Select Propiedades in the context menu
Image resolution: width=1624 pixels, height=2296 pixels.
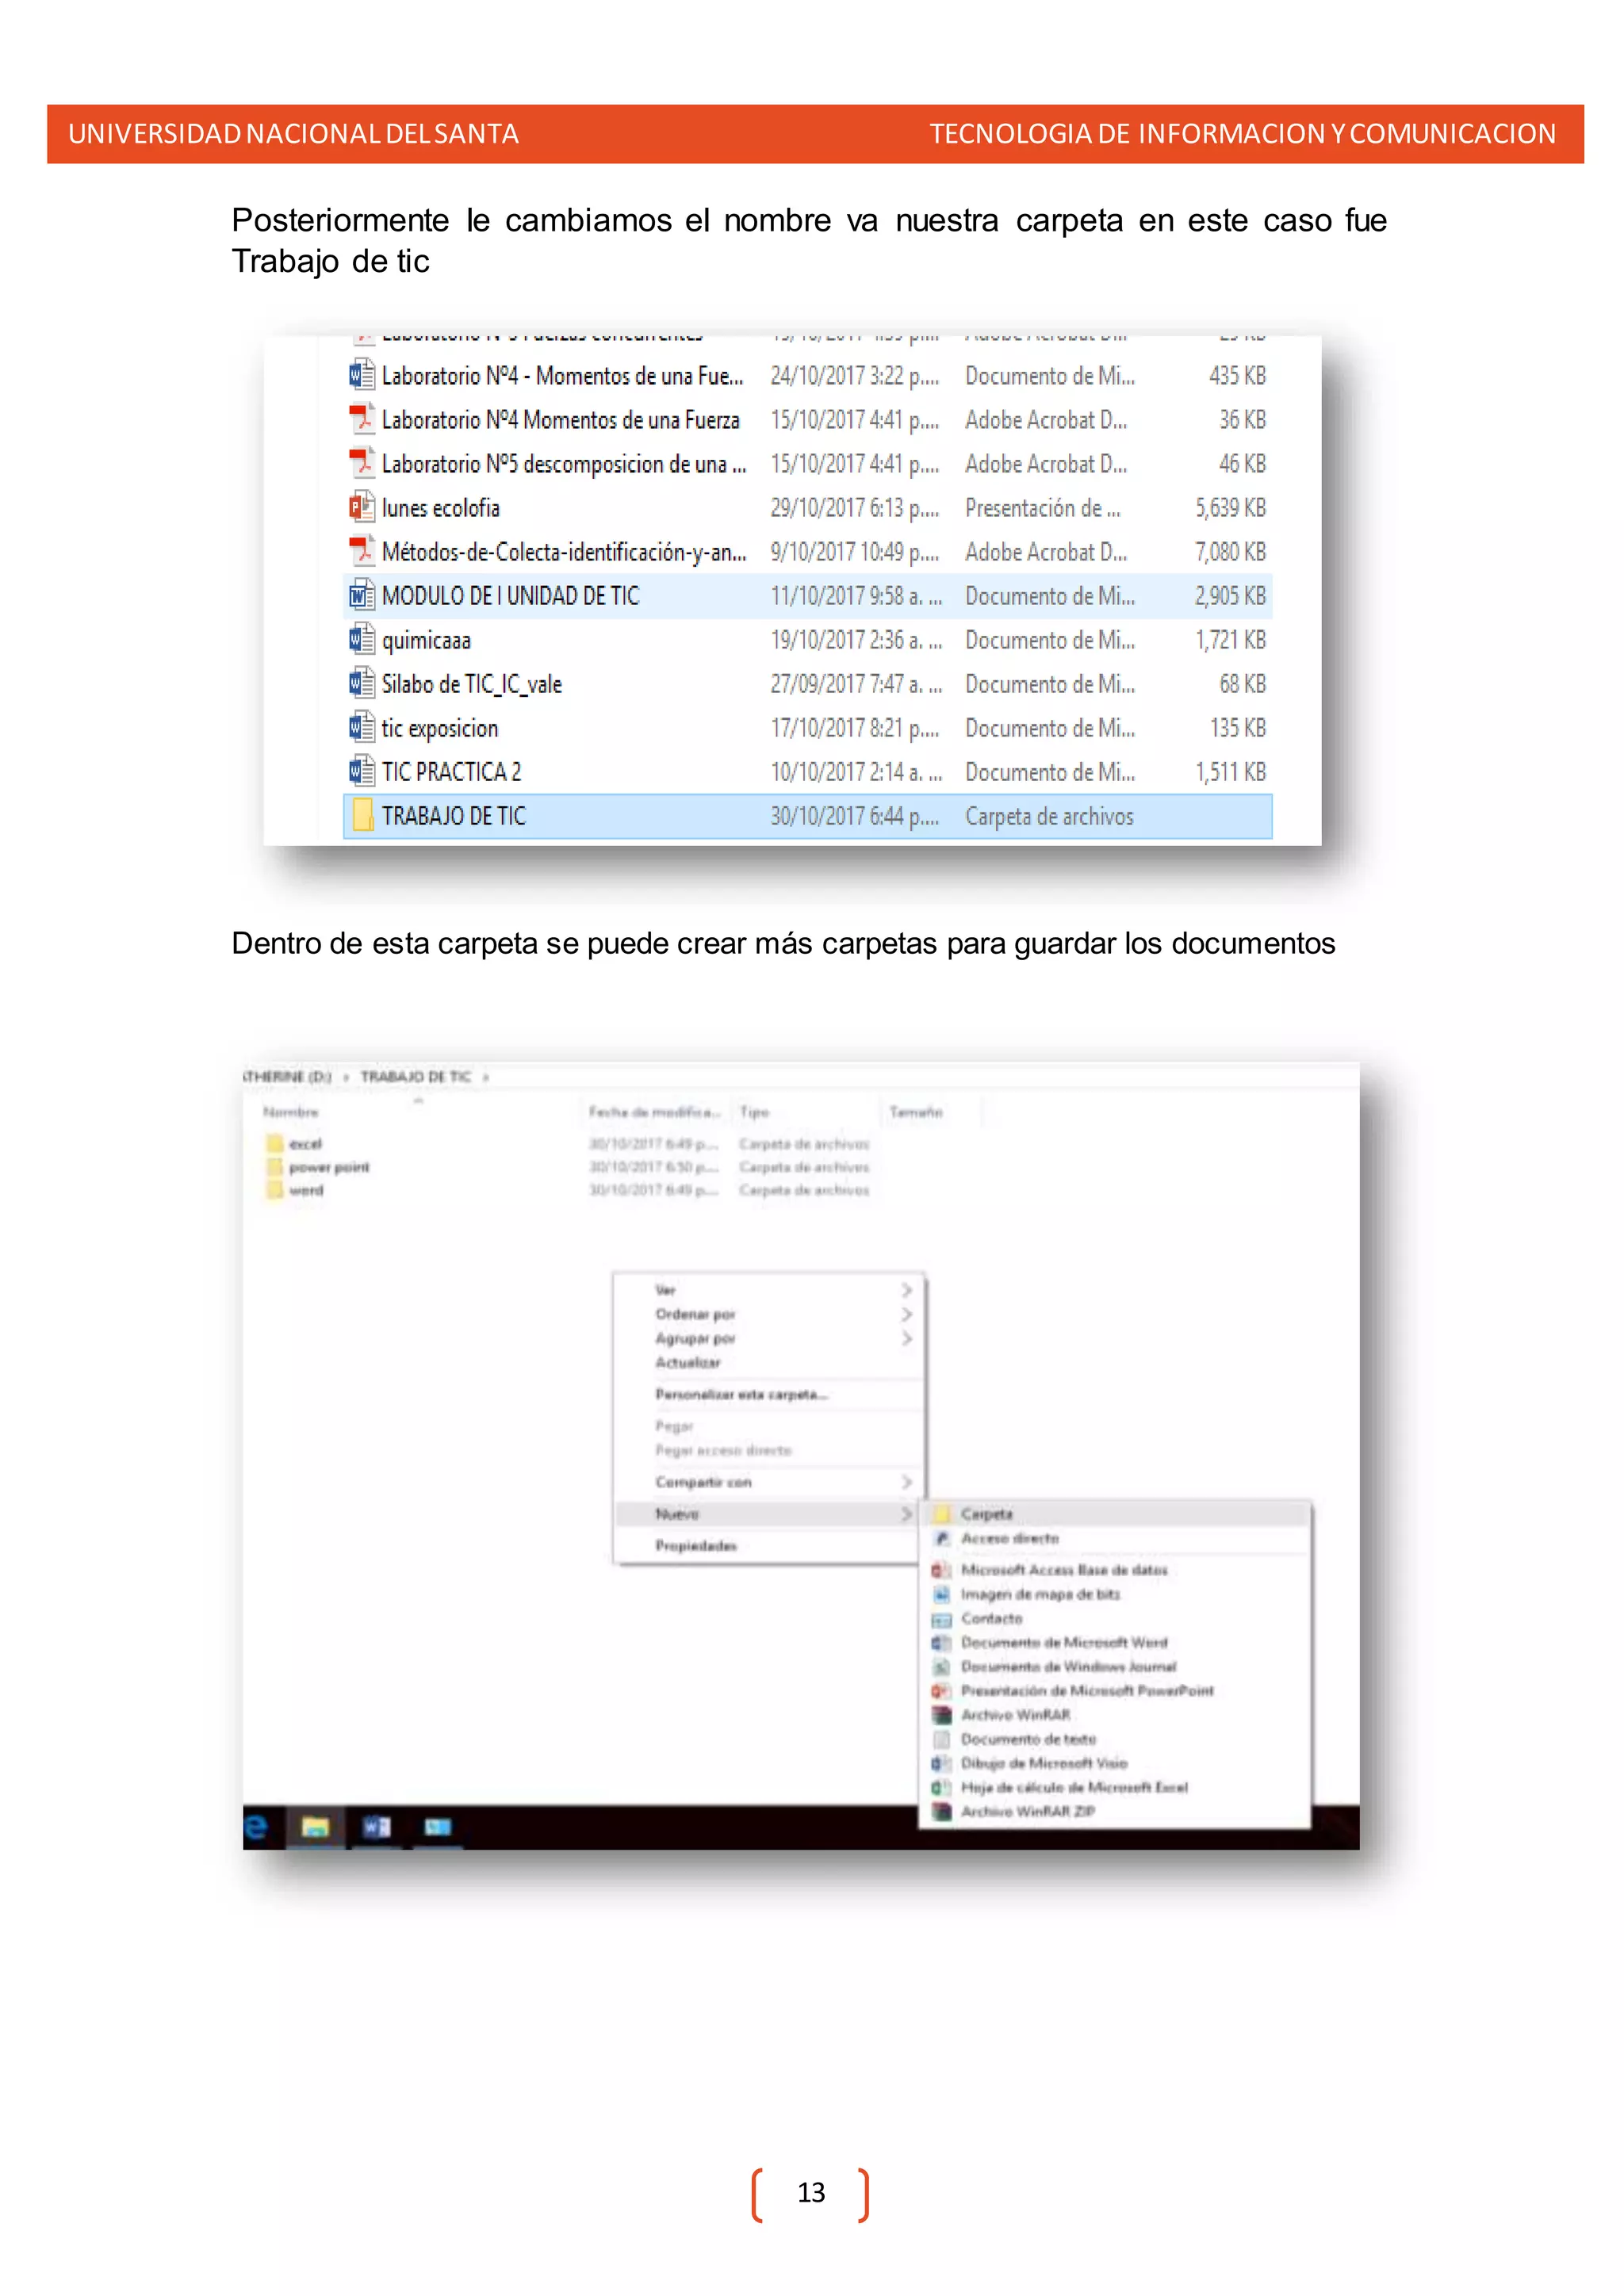(696, 1546)
